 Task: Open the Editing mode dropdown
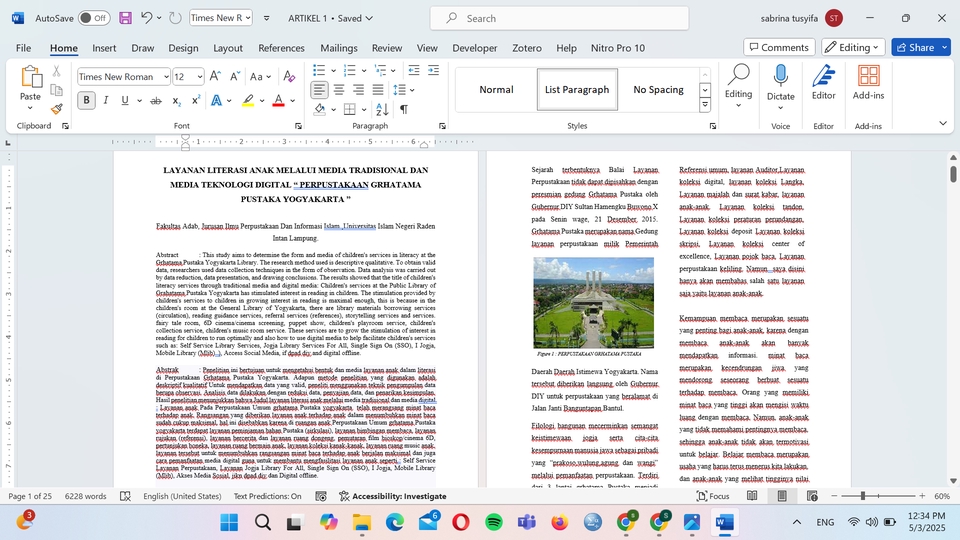tap(853, 47)
